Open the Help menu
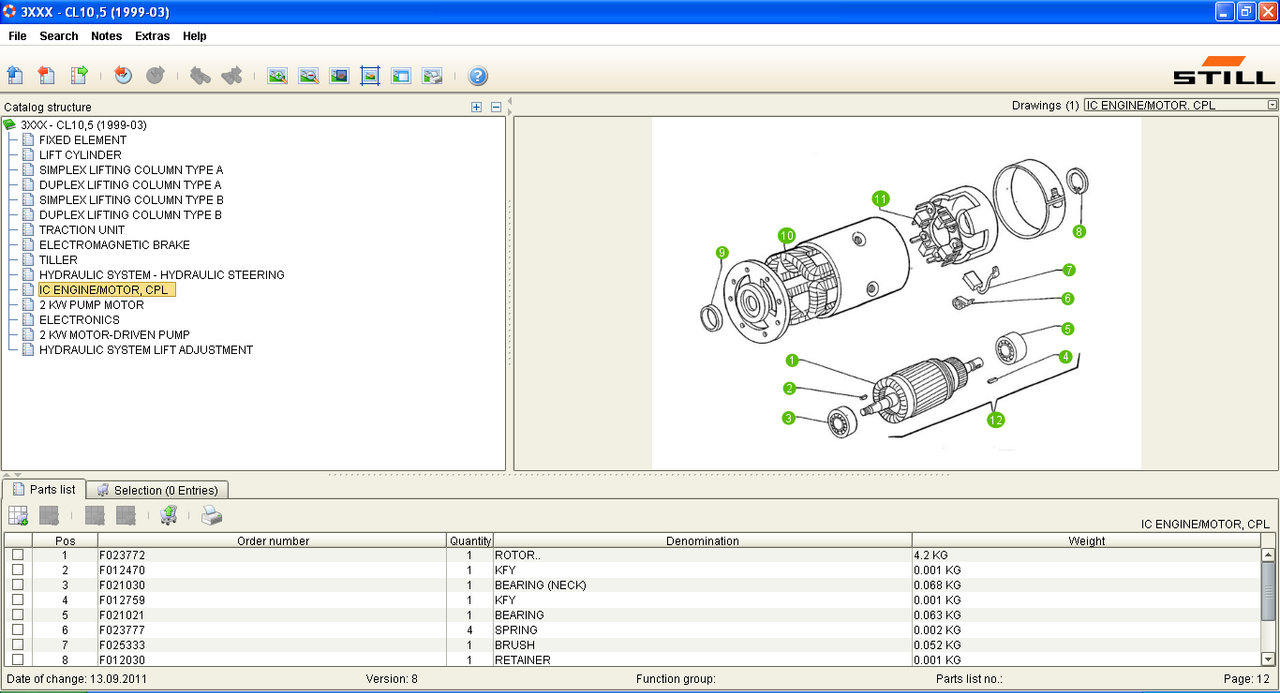Image resolution: width=1280 pixels, height=693 pixels. (x=195, y=36)
